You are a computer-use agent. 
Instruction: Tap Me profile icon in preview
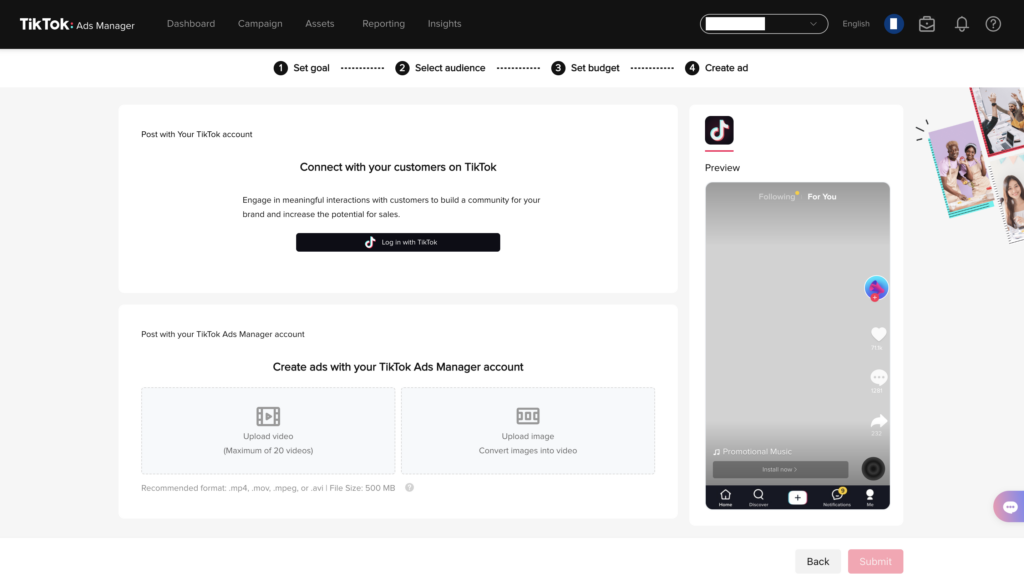[870, 498]
